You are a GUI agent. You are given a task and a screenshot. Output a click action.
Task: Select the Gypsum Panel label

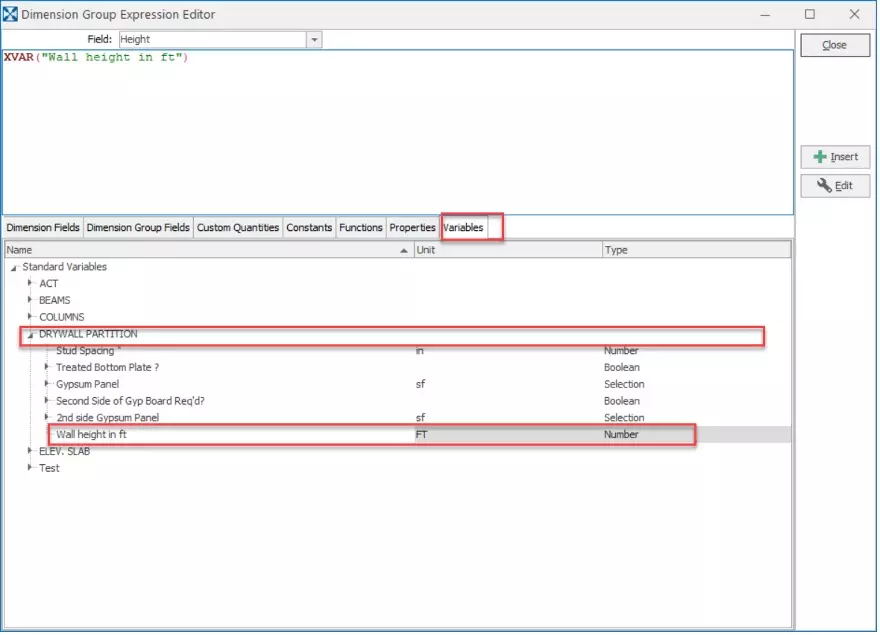88,385
